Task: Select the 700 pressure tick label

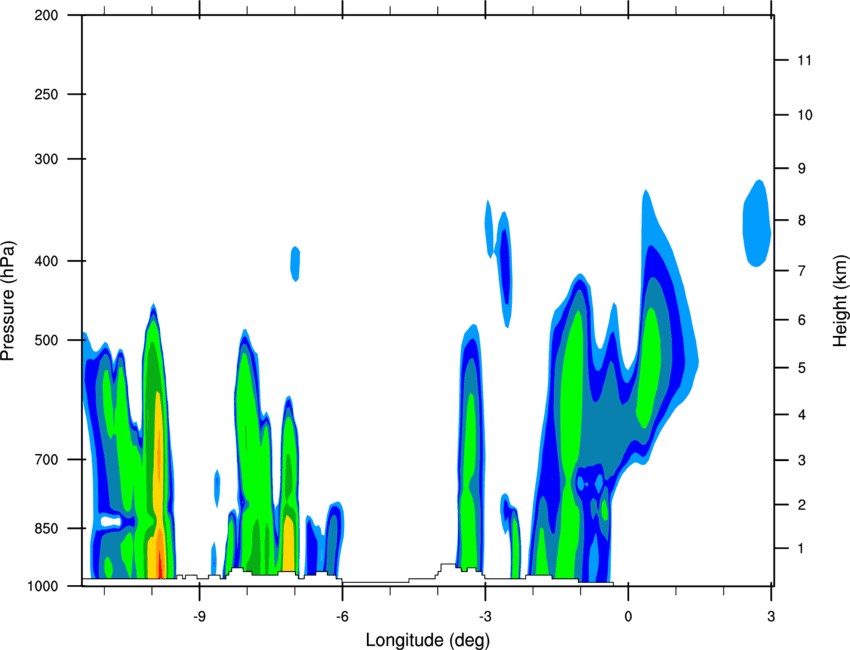Action: click(x=46, y=460)
